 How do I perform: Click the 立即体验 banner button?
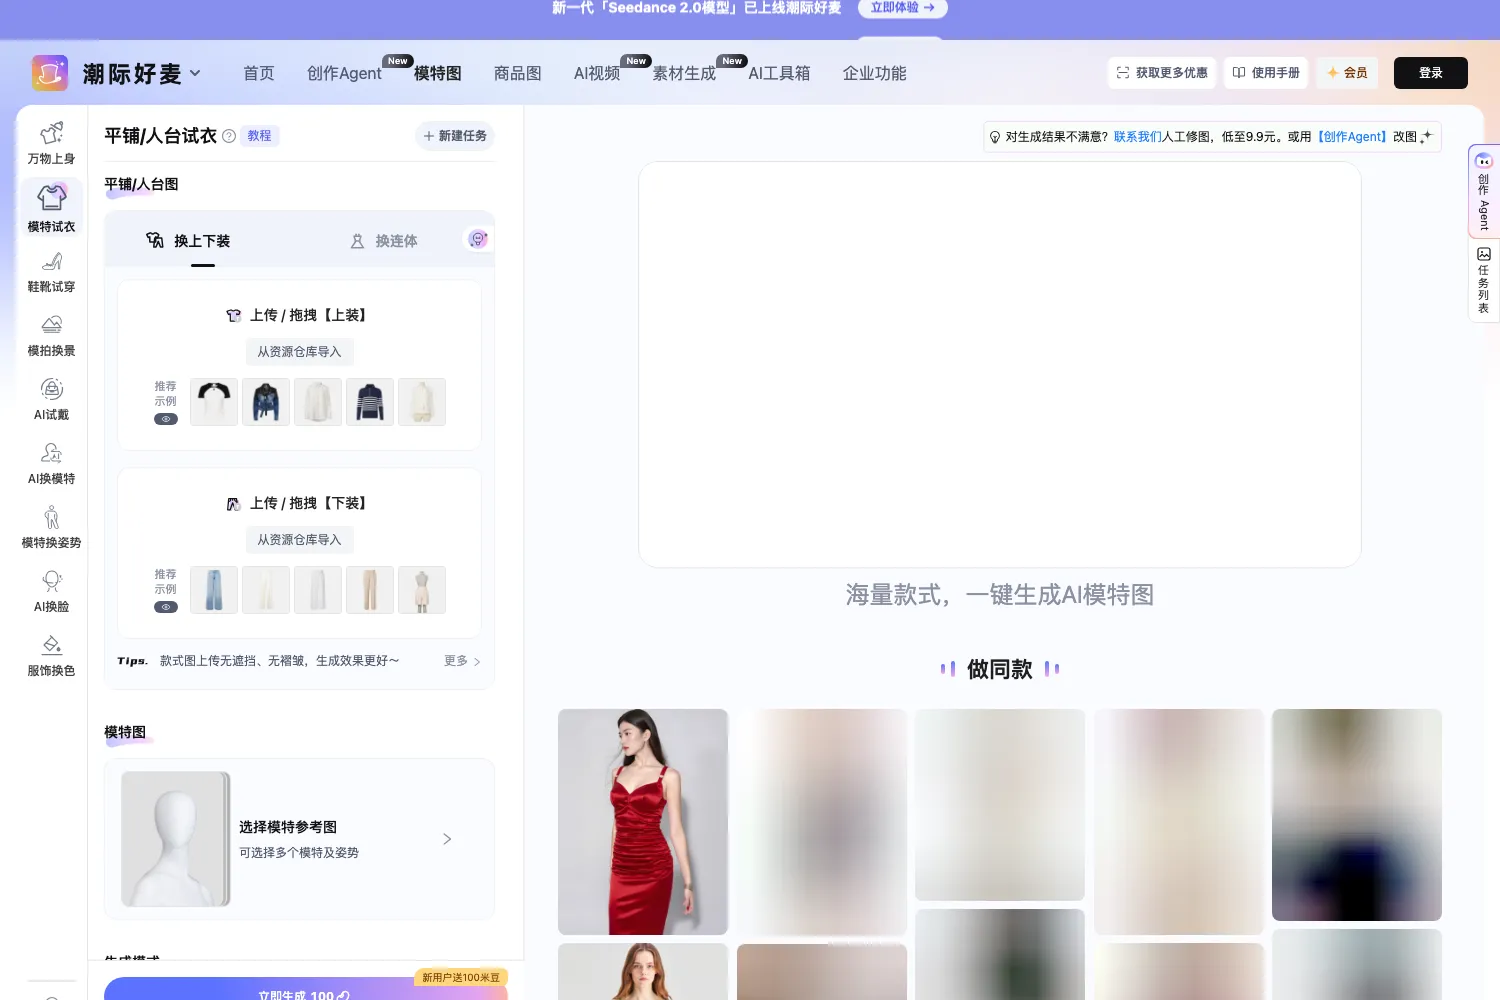[x=902, y=8]
